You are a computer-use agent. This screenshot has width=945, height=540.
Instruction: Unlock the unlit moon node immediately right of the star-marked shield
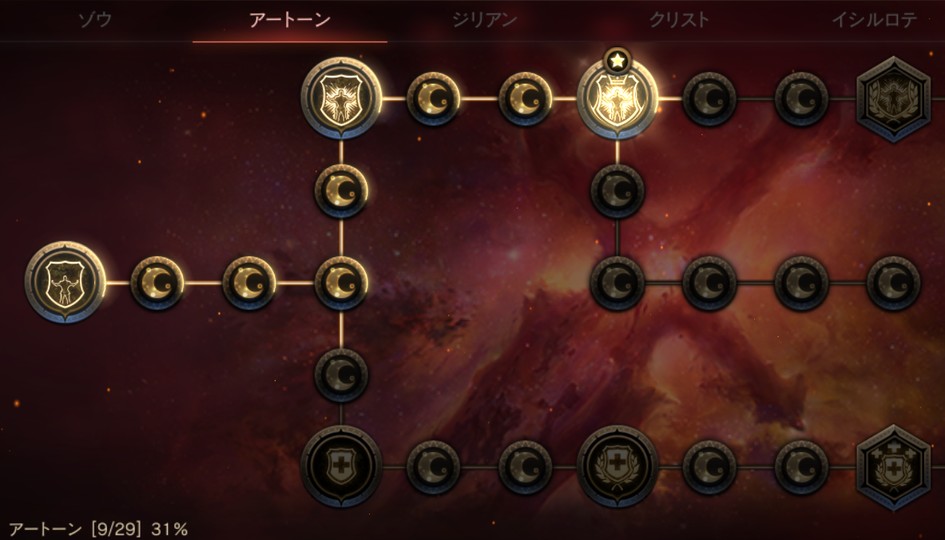[709, 99]
